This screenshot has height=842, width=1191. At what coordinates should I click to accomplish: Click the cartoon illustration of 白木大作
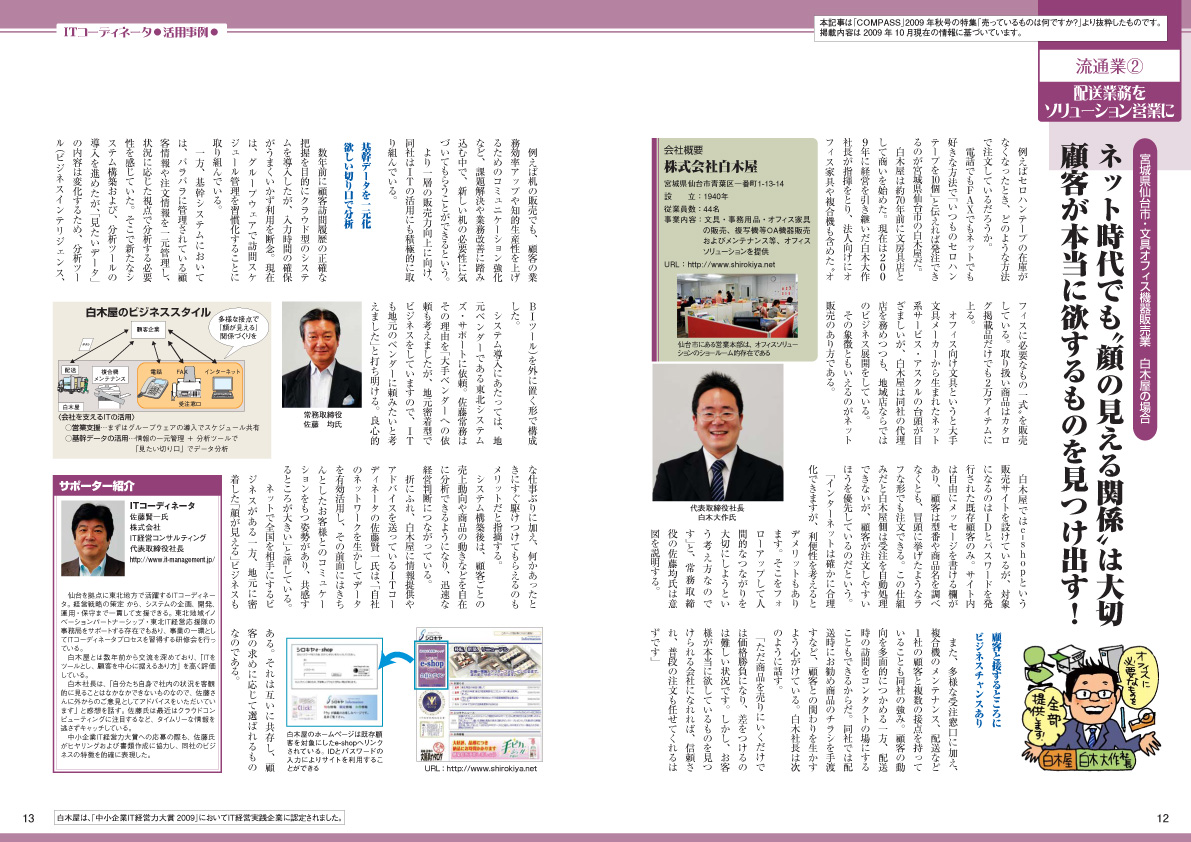click(1091, 708)
